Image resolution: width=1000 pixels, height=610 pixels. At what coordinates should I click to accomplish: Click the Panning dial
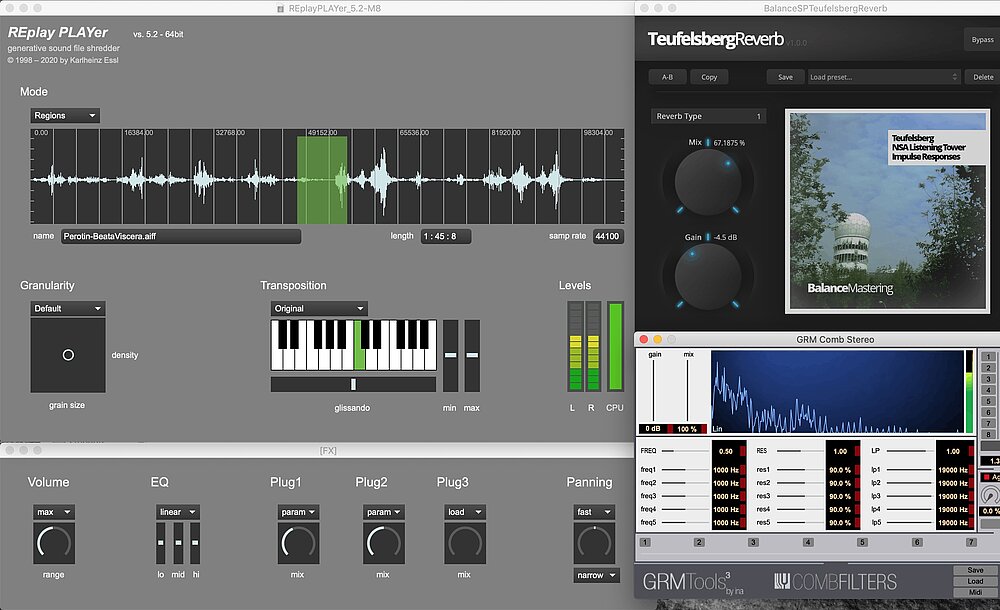[593, 544]
